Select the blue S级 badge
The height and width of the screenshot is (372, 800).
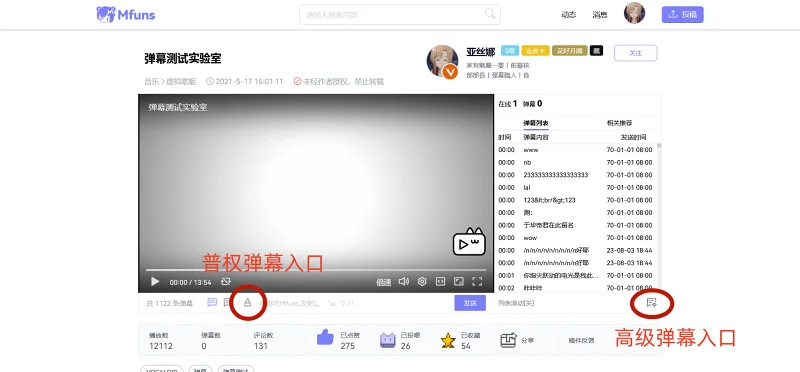pyautogui.click(x=510, y=51)
